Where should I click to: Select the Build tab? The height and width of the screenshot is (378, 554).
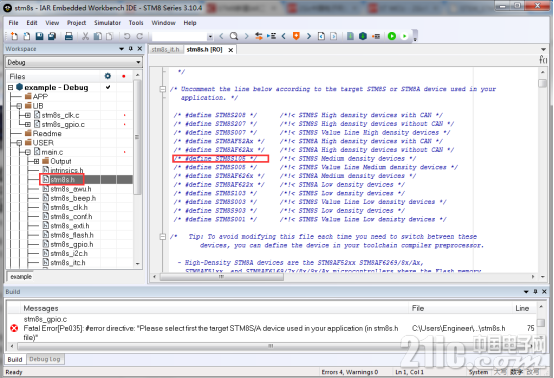click(15, 359)
